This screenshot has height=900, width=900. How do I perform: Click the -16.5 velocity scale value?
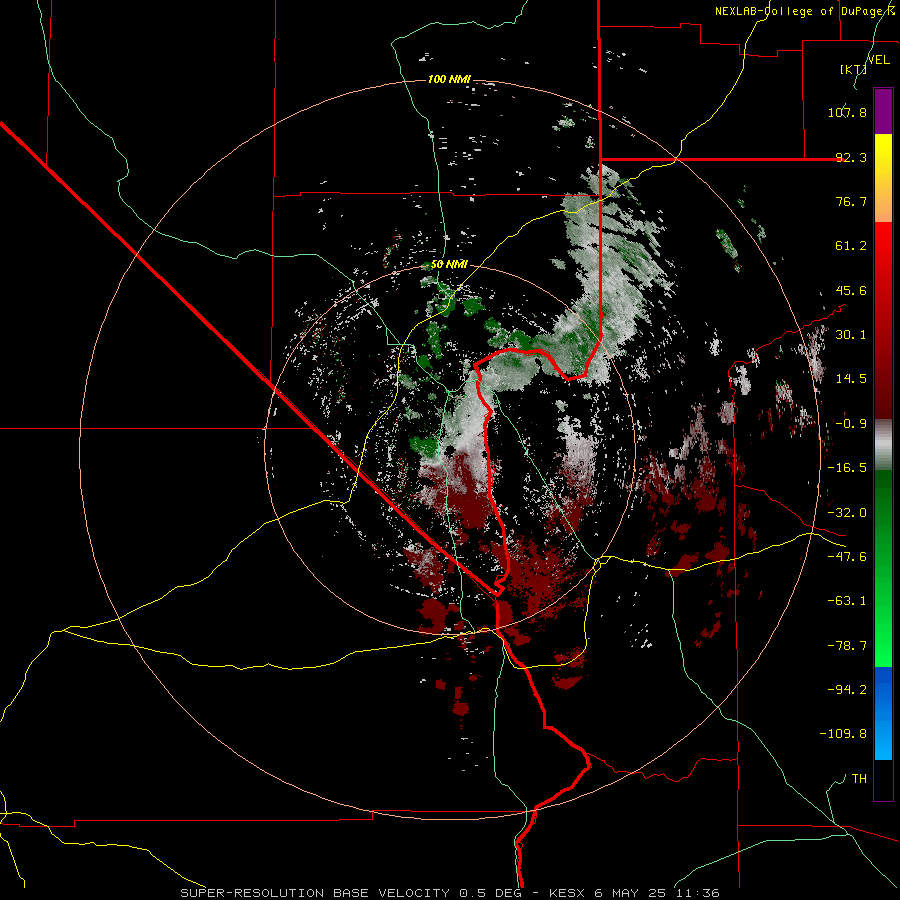point(847,468)
